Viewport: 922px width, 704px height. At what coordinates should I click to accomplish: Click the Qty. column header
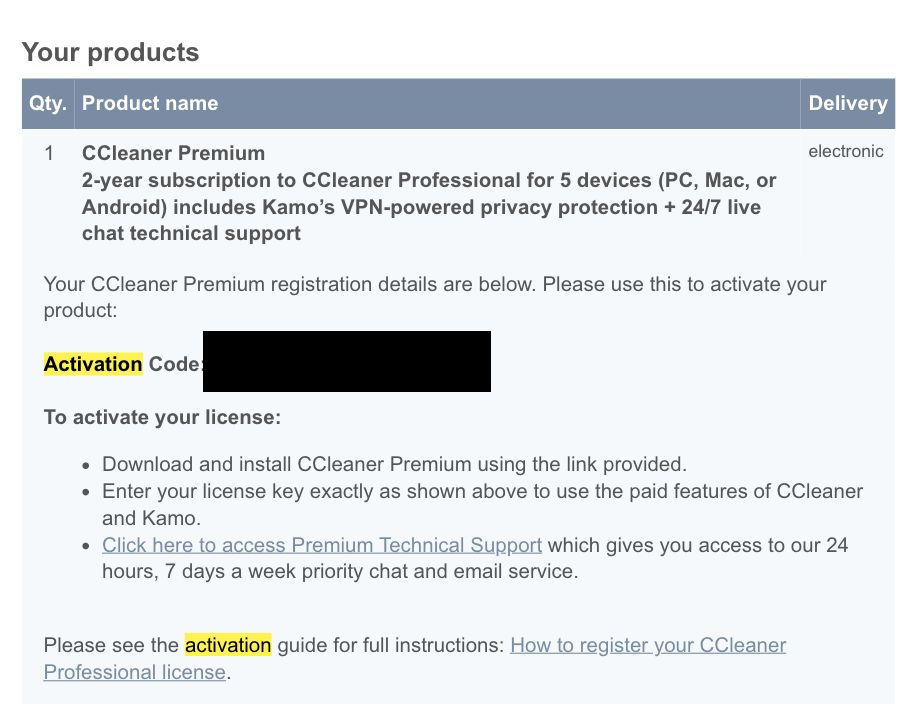[47, 103]
